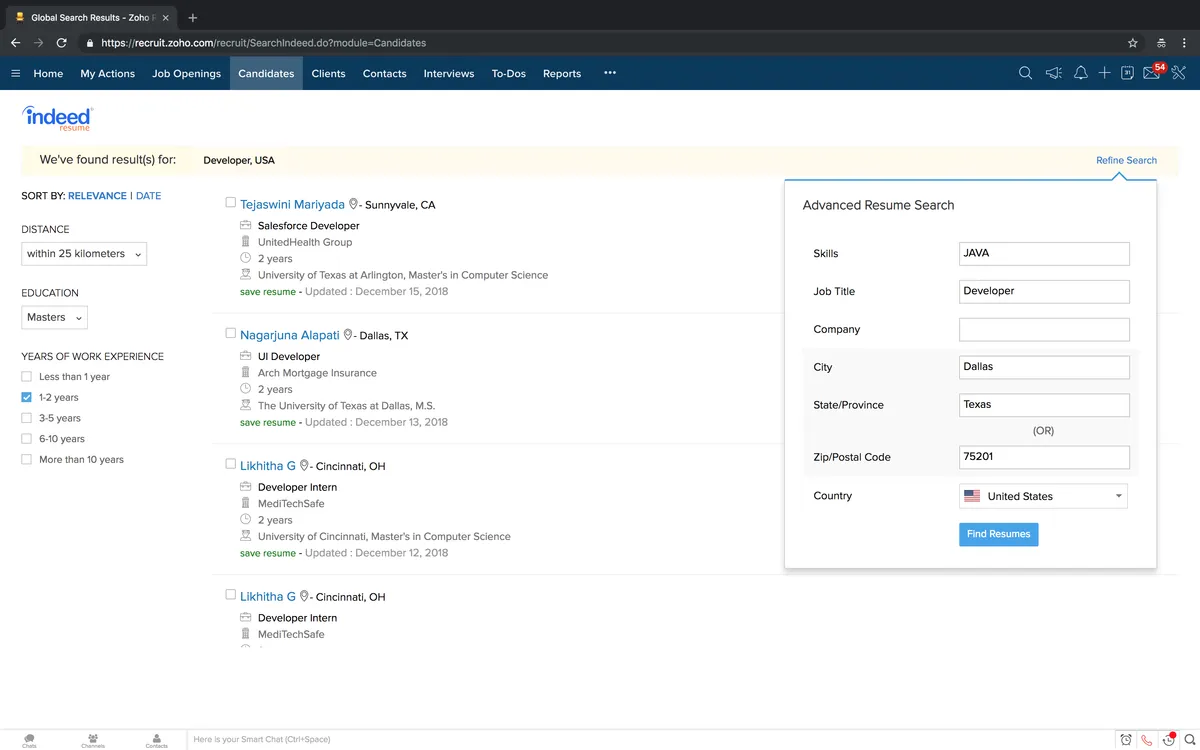Sort results by RELEVANCE
The image size is (1200, 750).
click(x=97, y=196)
